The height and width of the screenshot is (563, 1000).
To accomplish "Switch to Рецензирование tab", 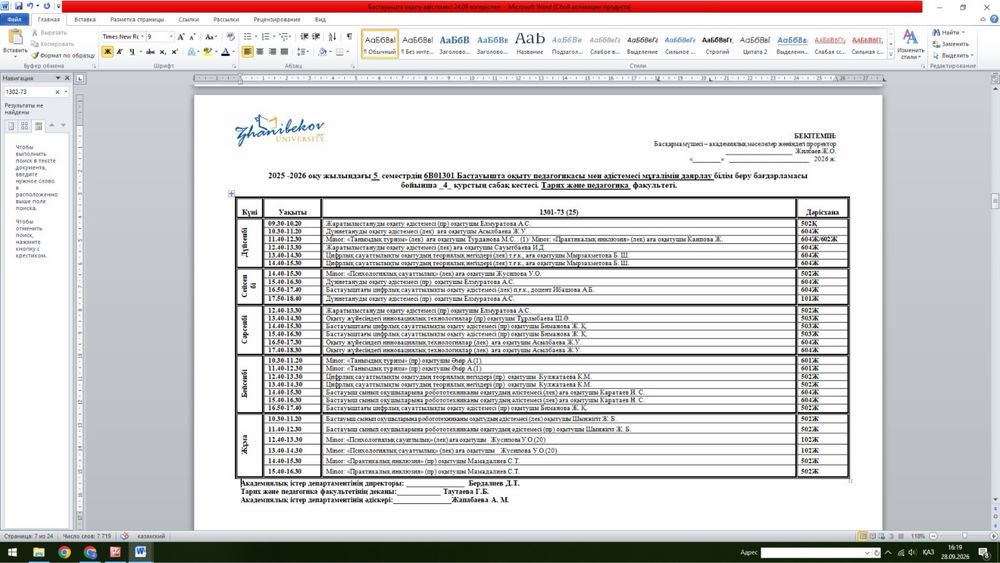I will (277, 20).
